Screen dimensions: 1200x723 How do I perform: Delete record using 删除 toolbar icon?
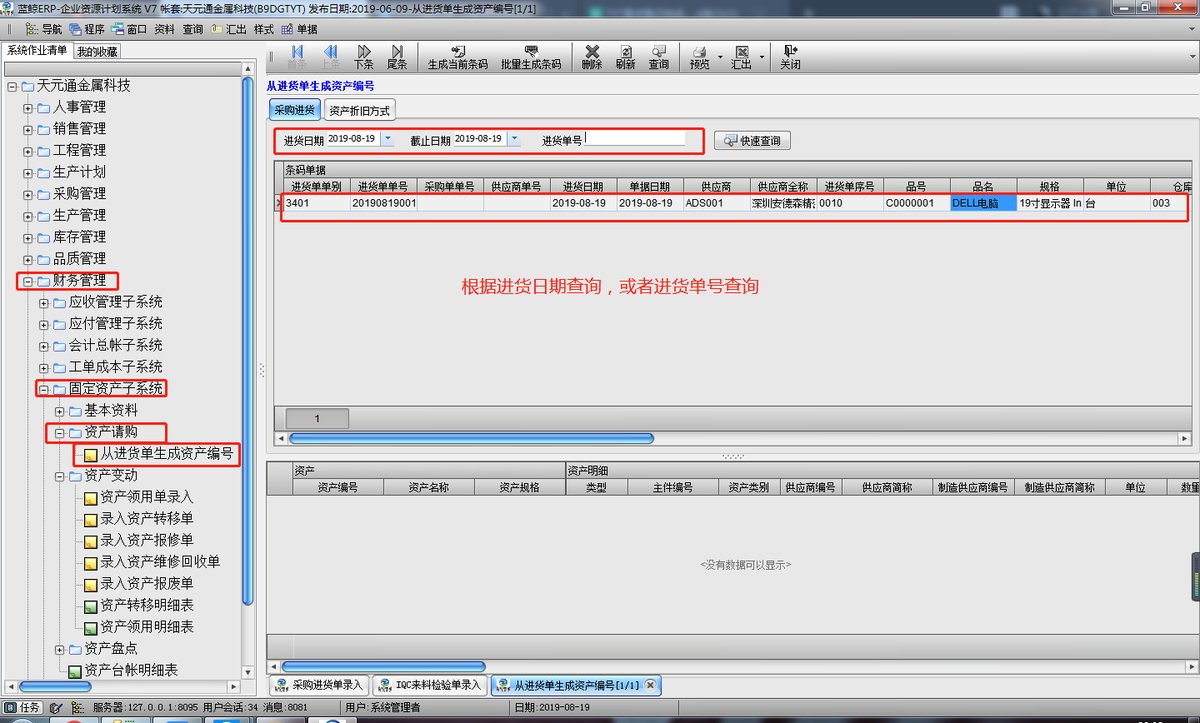click(592, 57)
